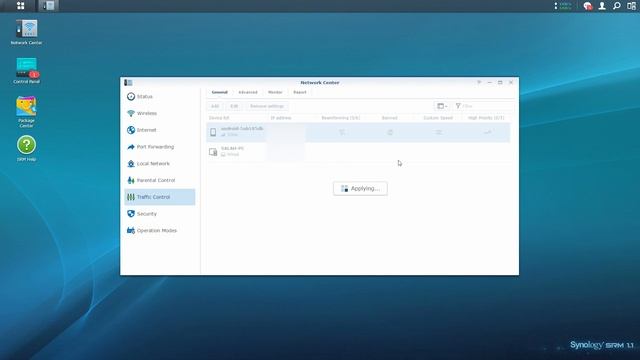
Task: Click the Remove settings button
Action: pyautogui.click(x=267, y=106)
